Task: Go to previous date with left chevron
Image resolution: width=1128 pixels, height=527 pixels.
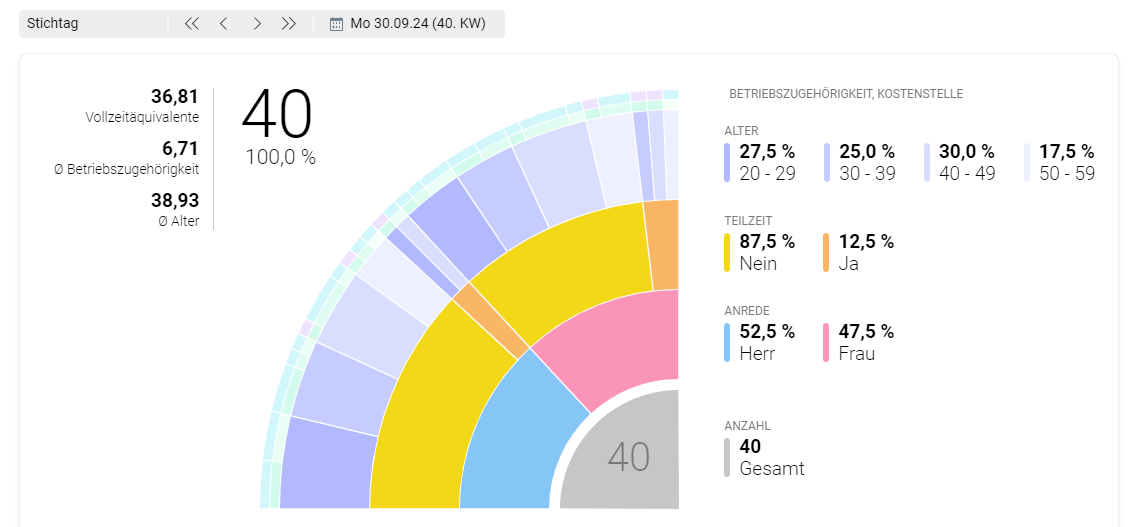Action: pos(224,24)
